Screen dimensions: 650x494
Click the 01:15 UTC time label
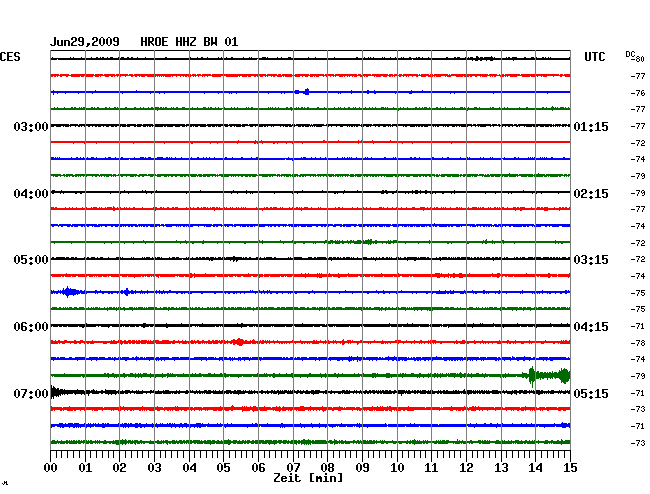(x=591, y=126)
